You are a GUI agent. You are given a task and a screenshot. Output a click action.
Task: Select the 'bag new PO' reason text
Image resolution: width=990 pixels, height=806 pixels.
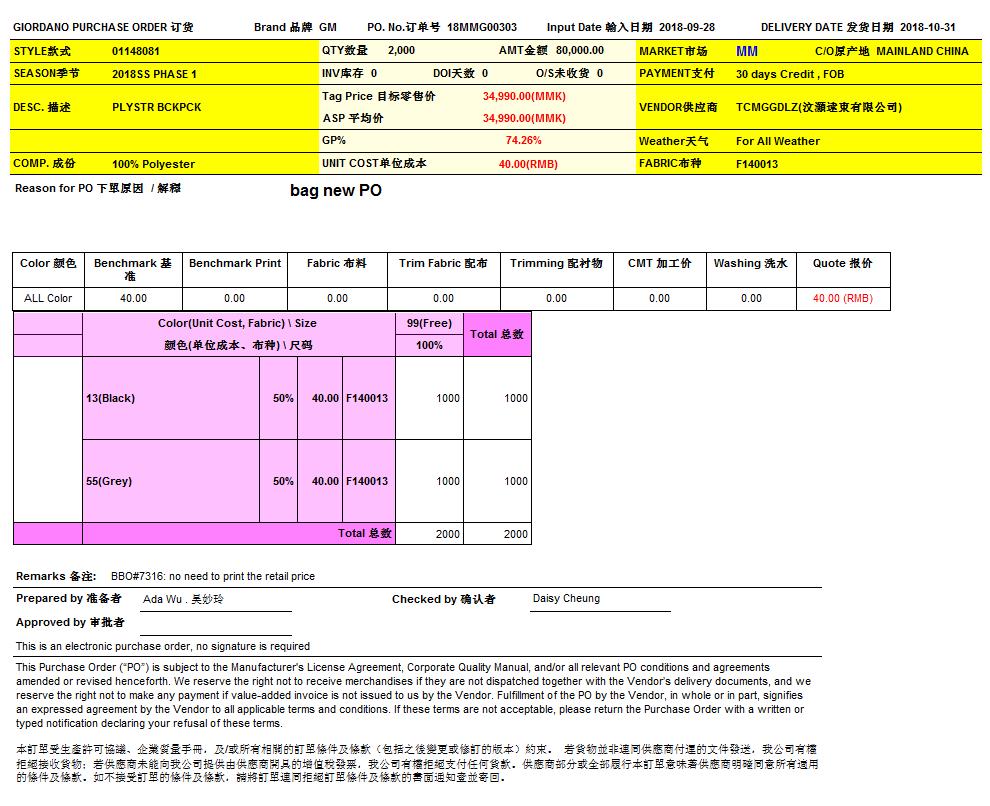click(335, 190)
